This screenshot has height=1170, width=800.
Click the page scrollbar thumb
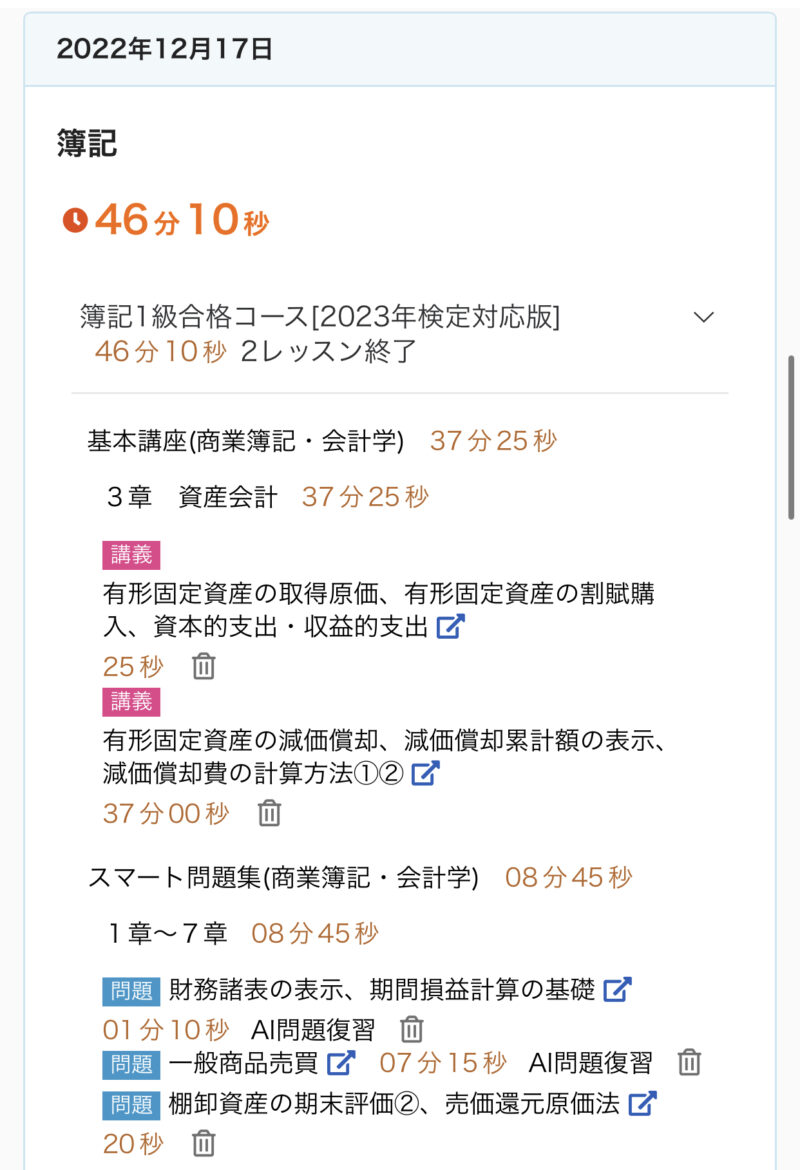(x=792, y=435)
